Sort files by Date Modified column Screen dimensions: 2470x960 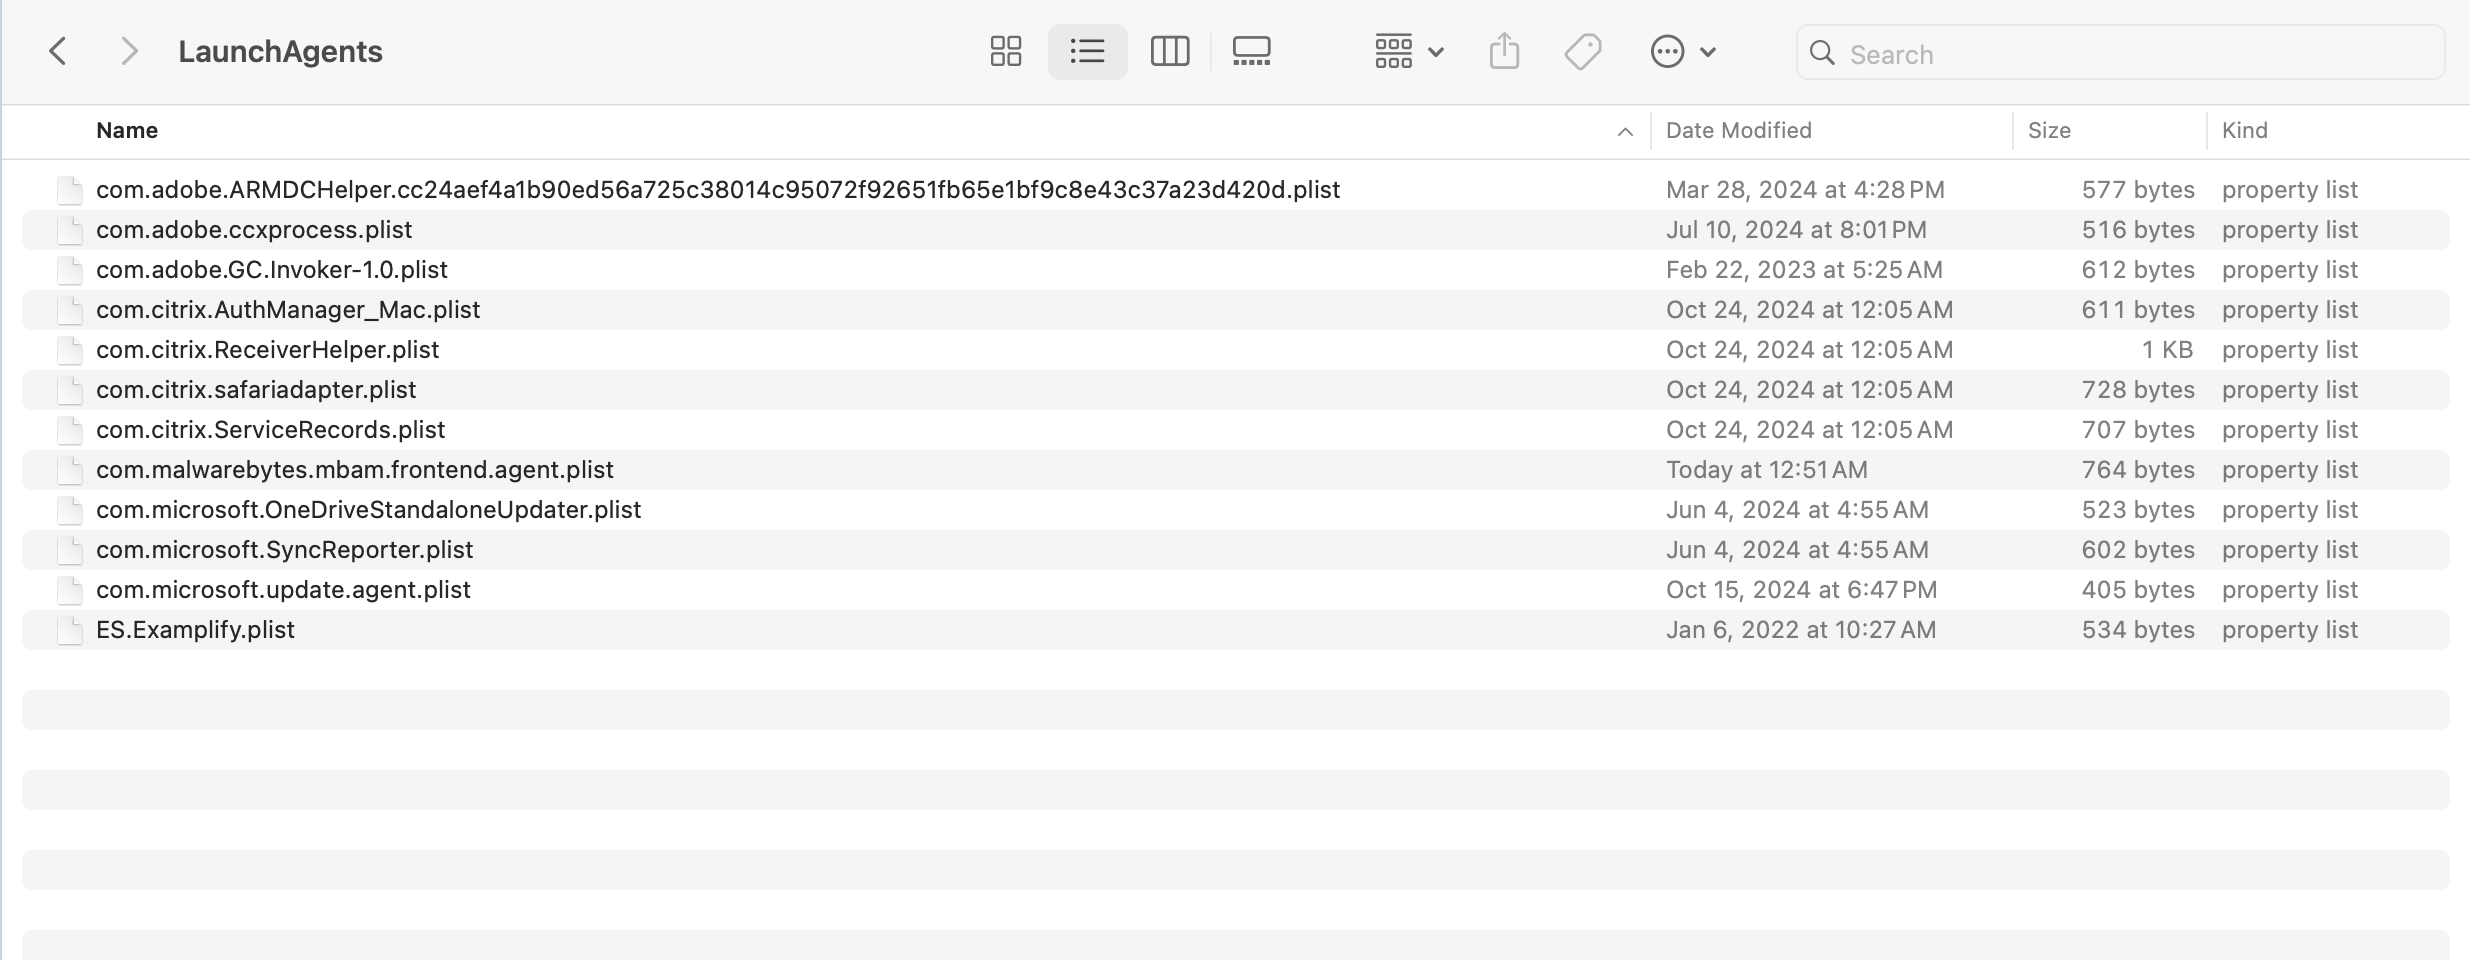coord(1738,131)
